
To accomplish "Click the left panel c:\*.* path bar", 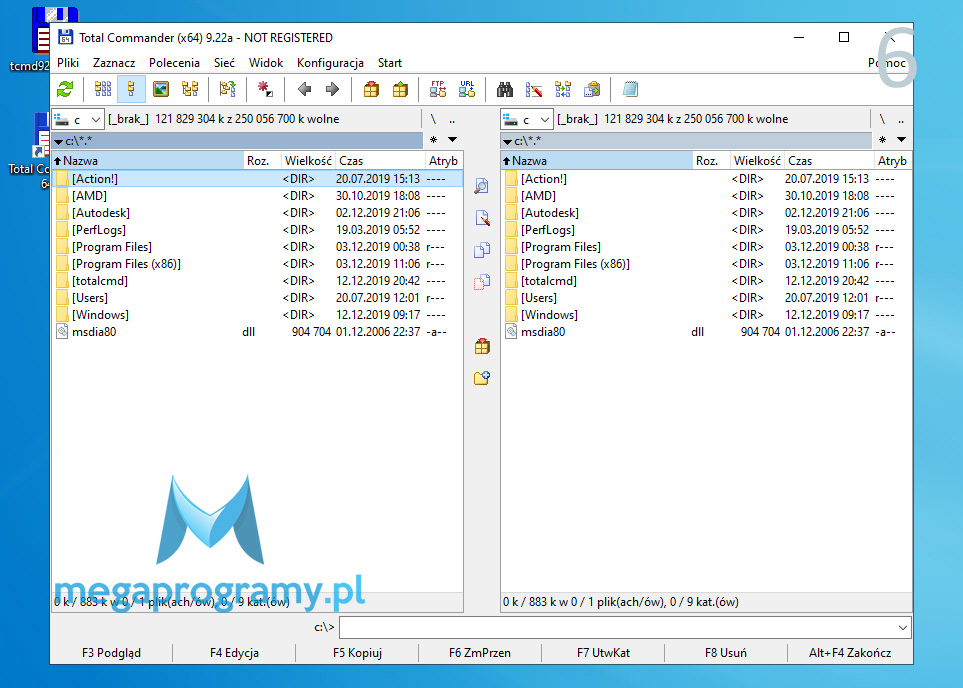I will click(x=237, y=141).
